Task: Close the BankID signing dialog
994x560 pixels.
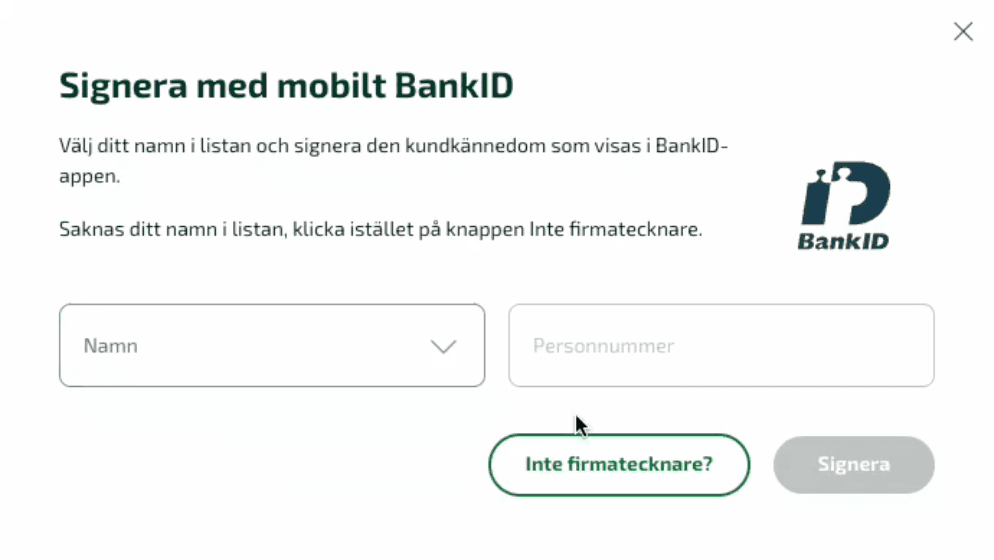Action: coord(963,31)
